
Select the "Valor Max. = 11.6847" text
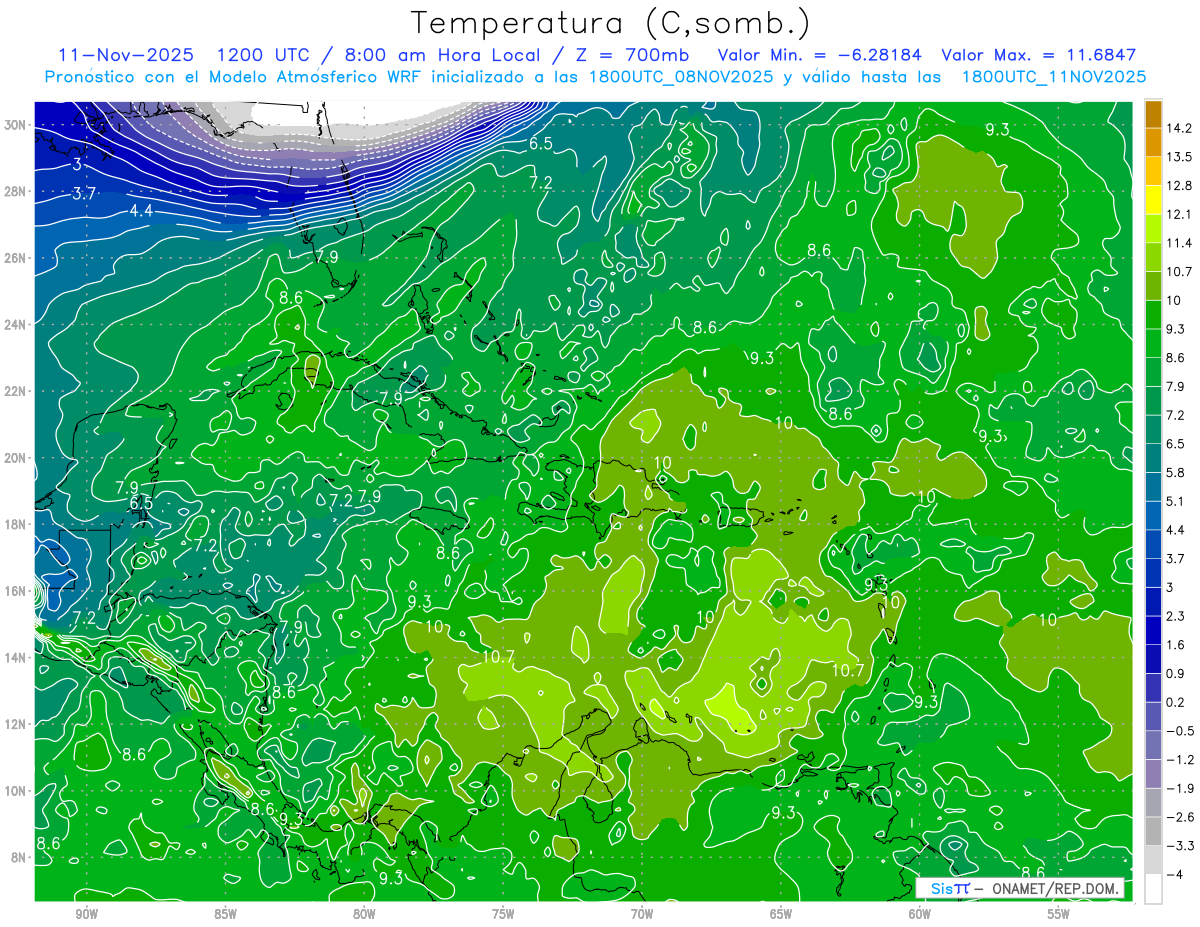tap(1038, 55)
